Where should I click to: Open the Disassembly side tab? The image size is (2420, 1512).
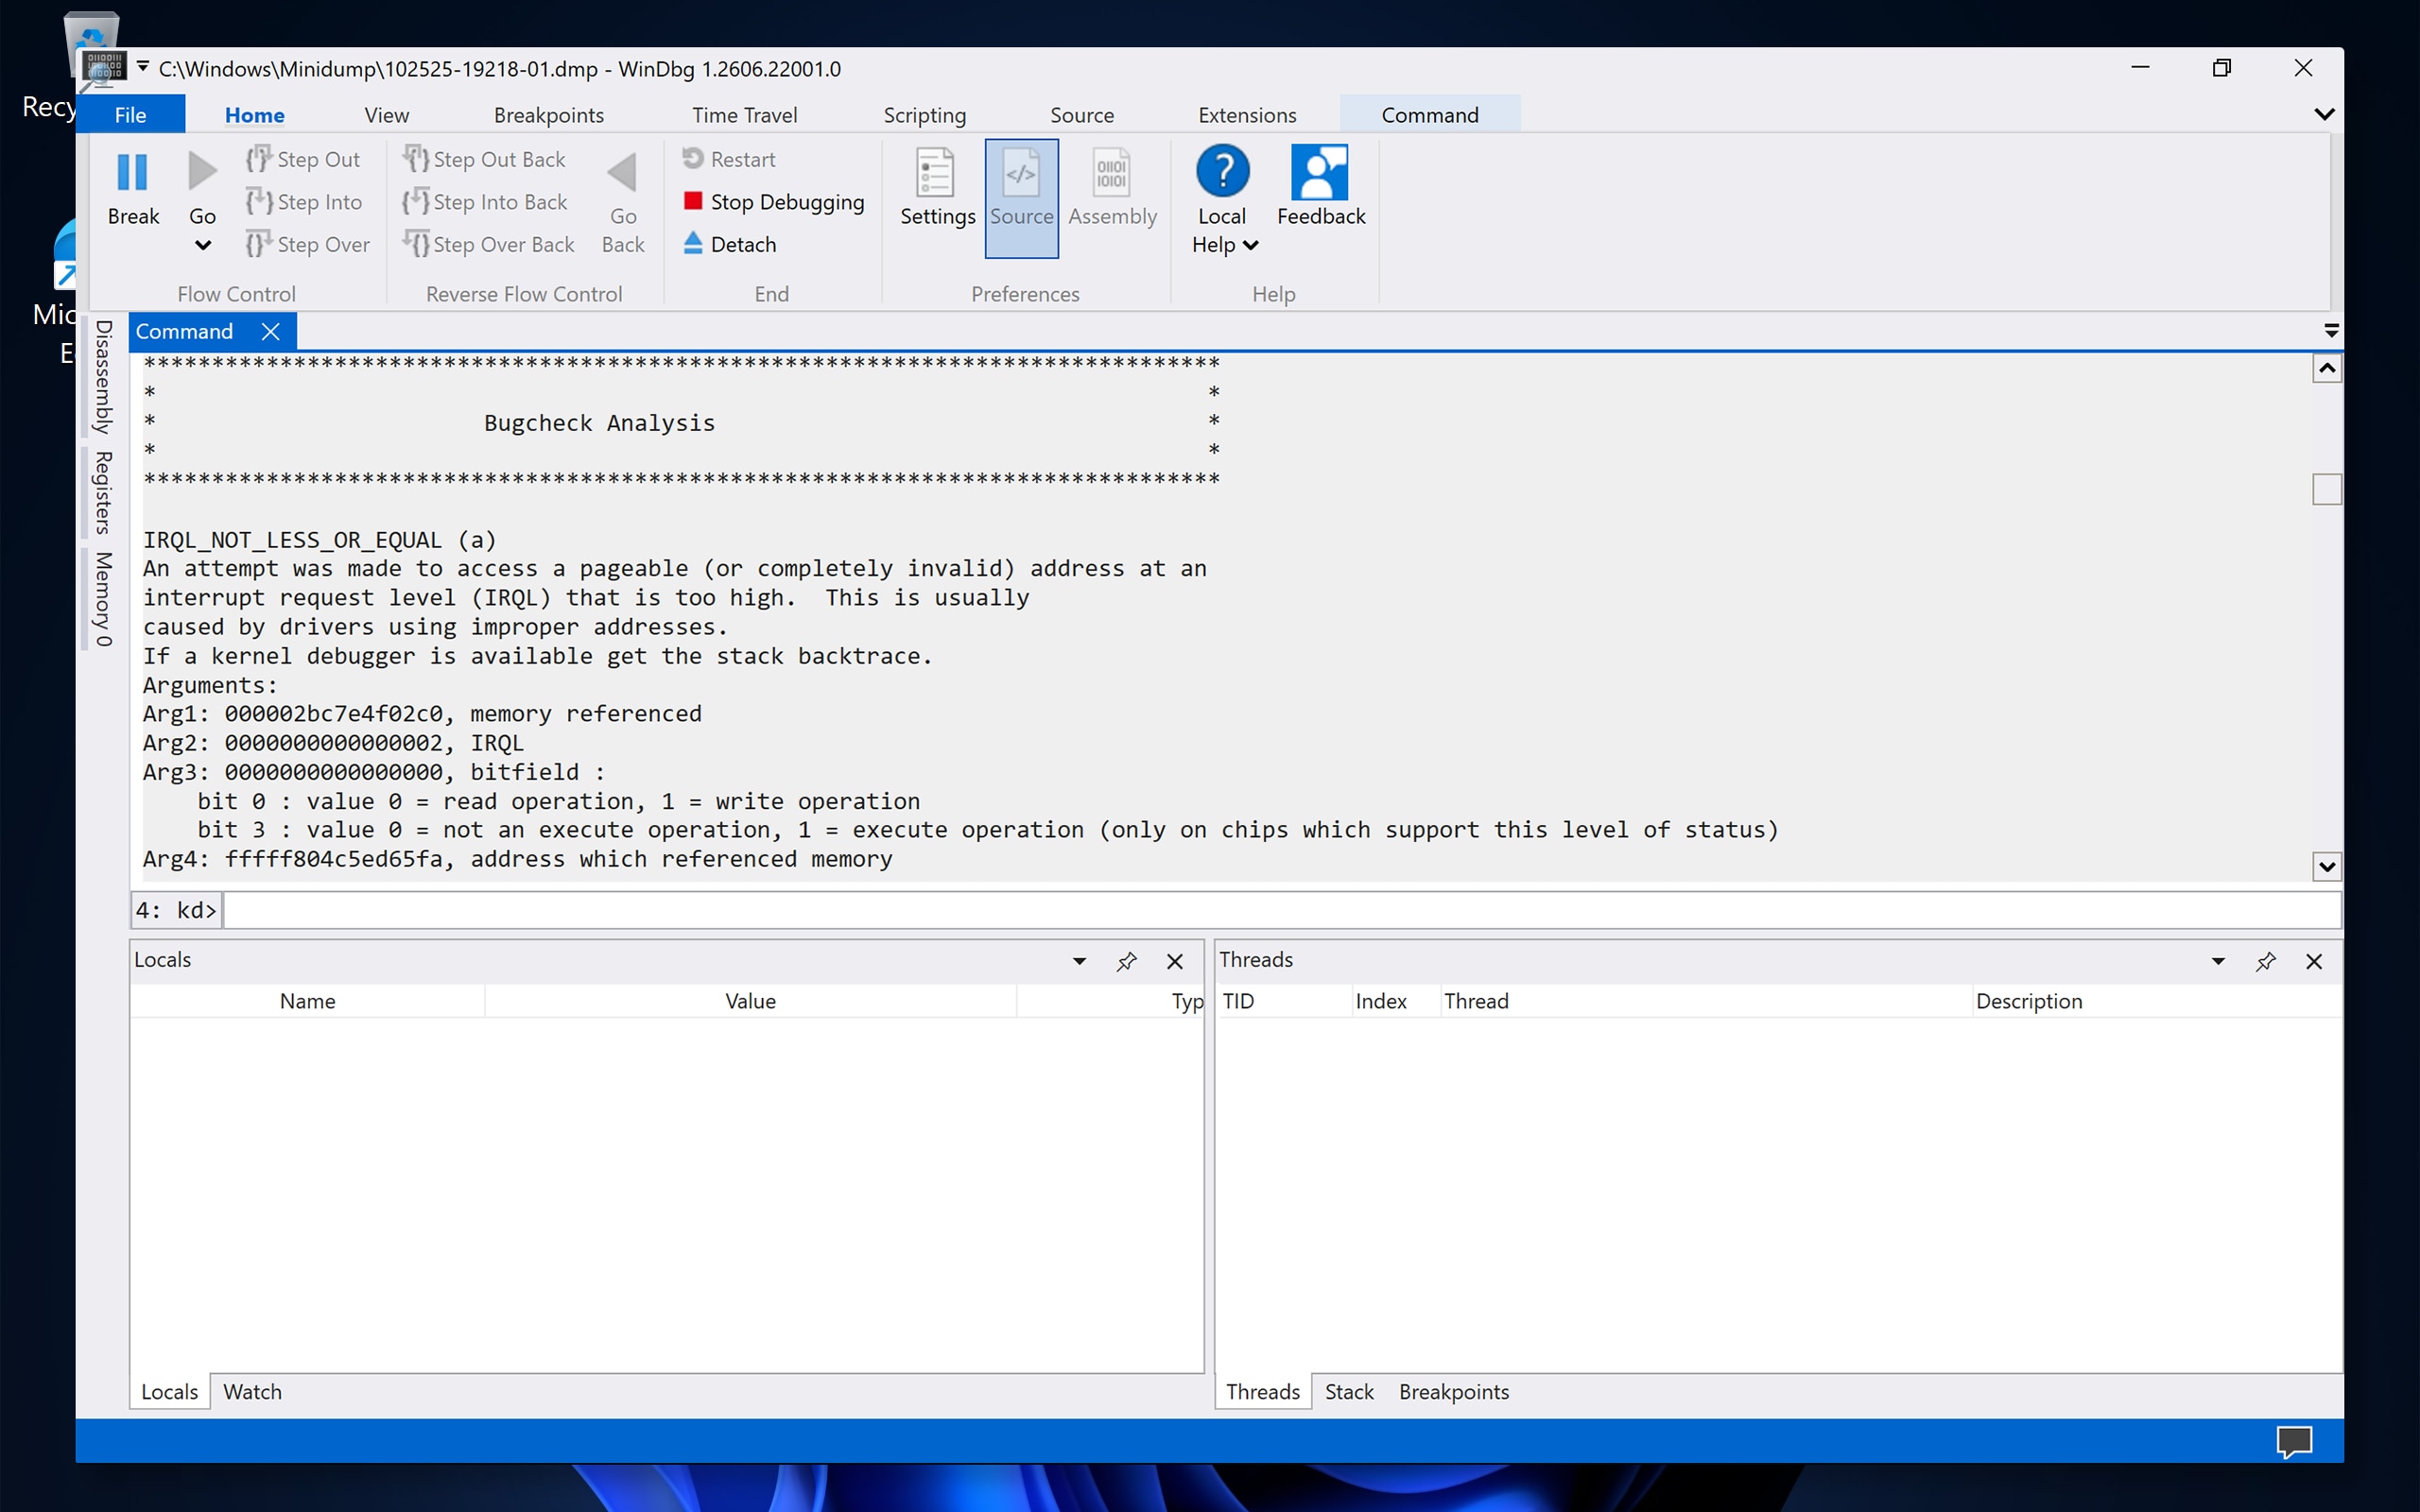pyautogui.click(x=102, y=376)
